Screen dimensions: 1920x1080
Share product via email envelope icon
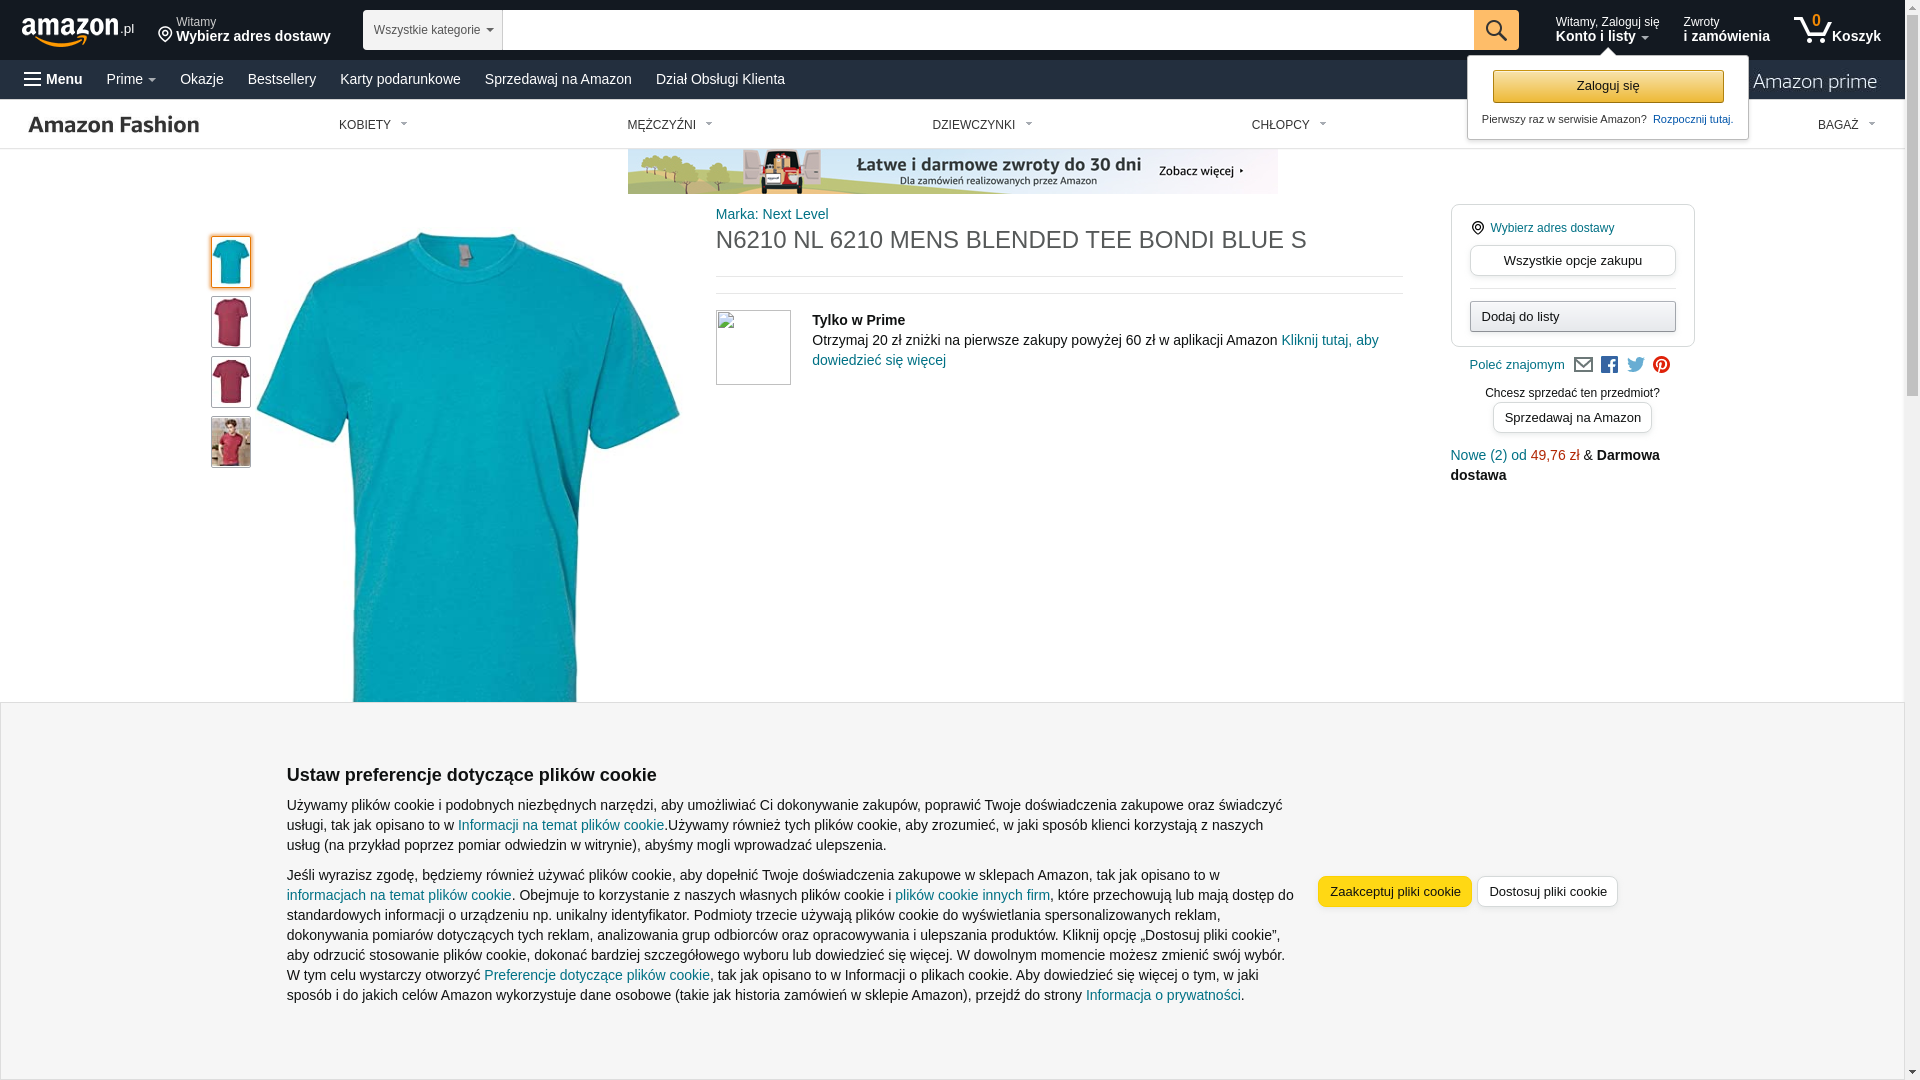click(1583, 365)
